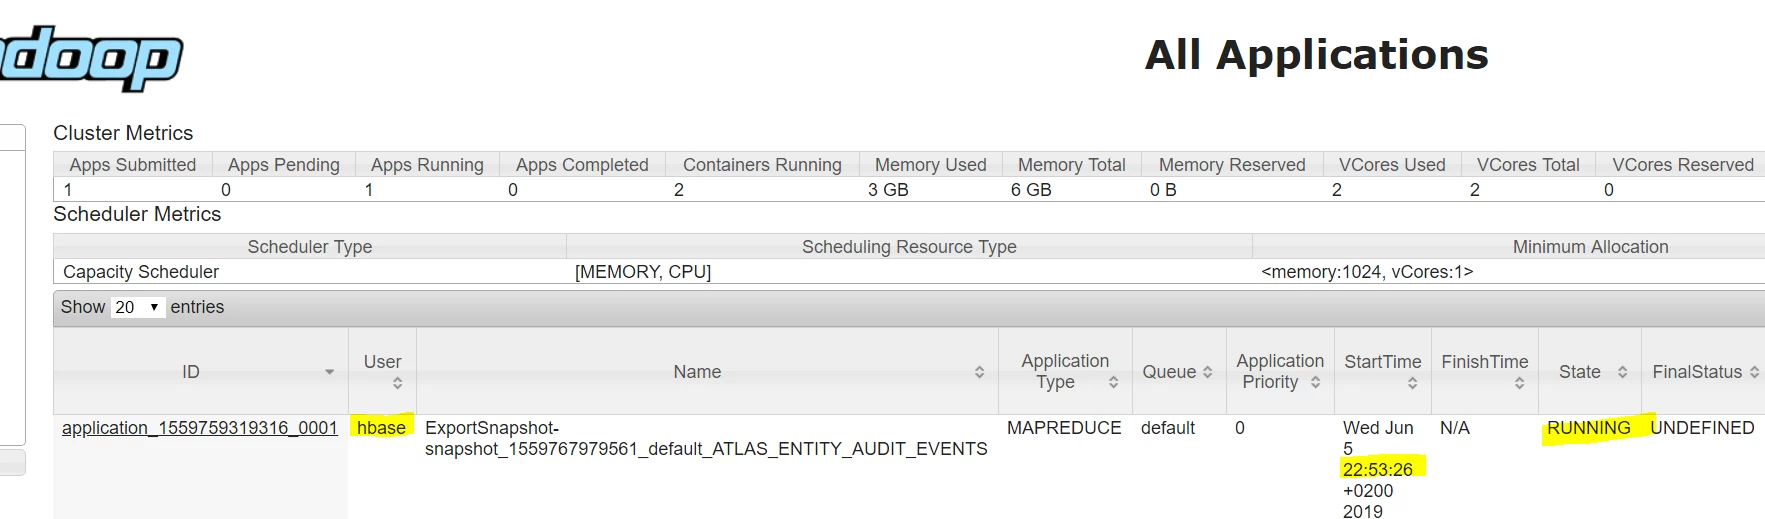1765x519 pixels.
Task: Select the ExportSnapshot application name text
Action: [706, 439]
